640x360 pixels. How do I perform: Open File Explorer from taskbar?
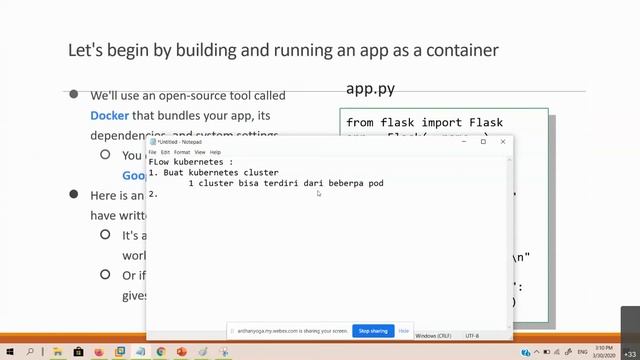(x=58, y=352)
